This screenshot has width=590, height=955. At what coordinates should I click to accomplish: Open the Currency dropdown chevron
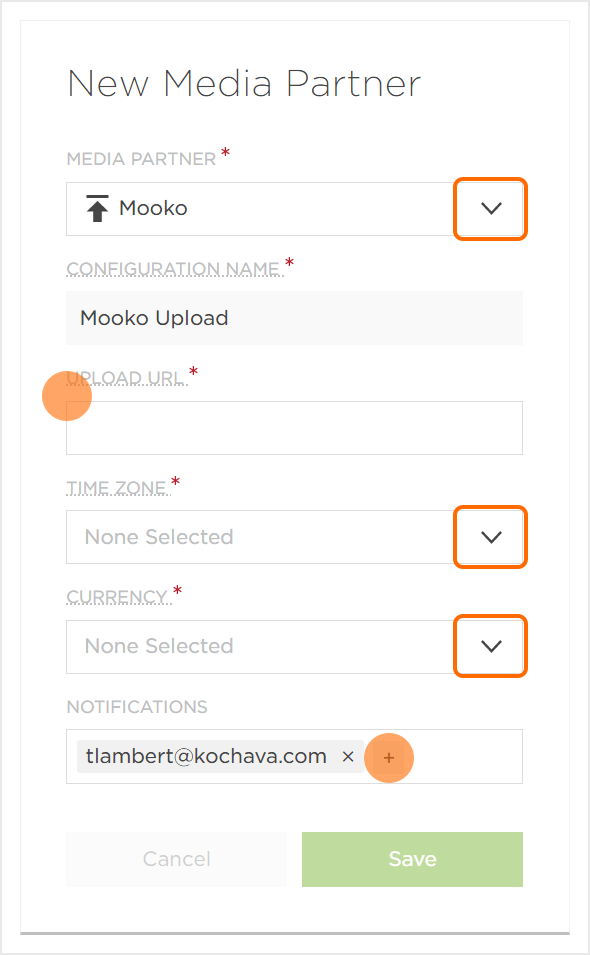click(x=491, y=646)
